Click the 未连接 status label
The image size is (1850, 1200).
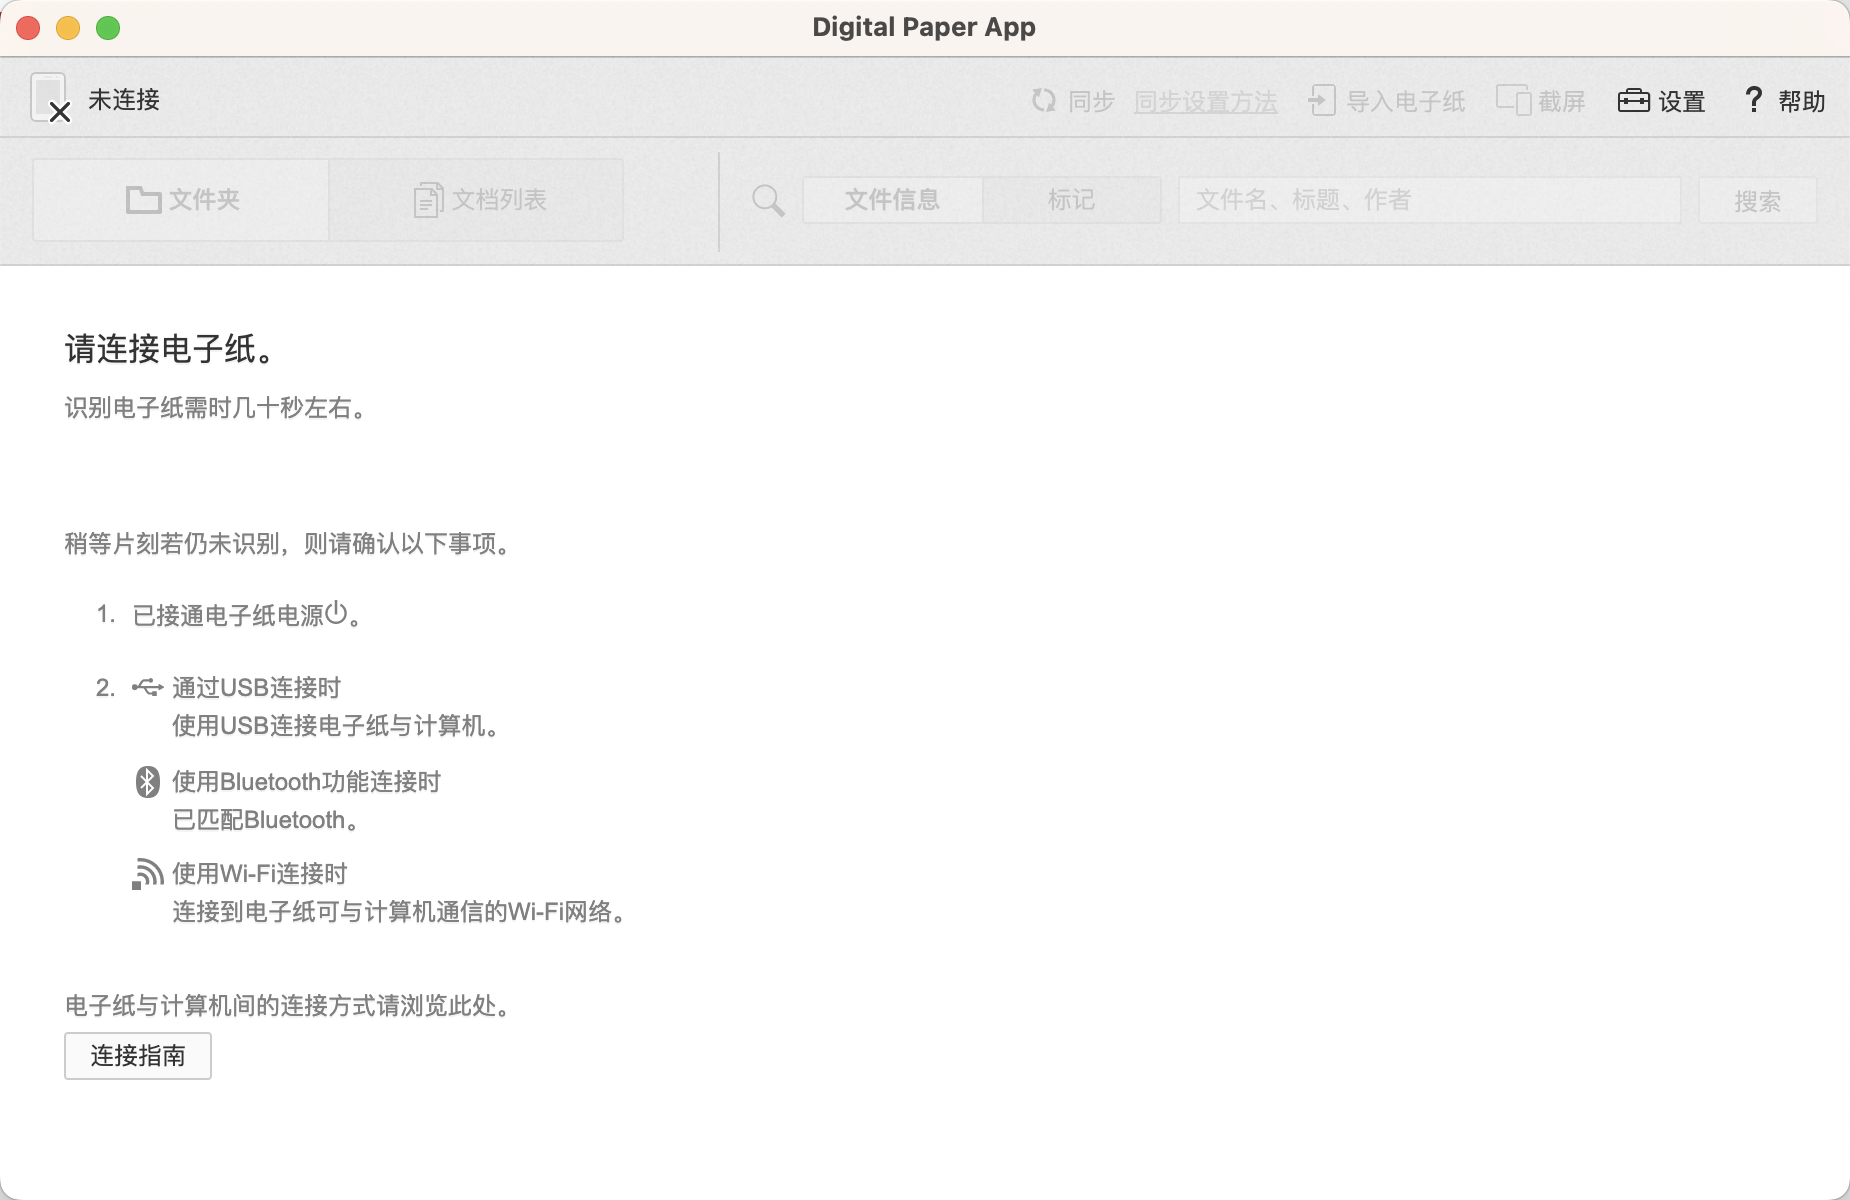coord(124,100)
